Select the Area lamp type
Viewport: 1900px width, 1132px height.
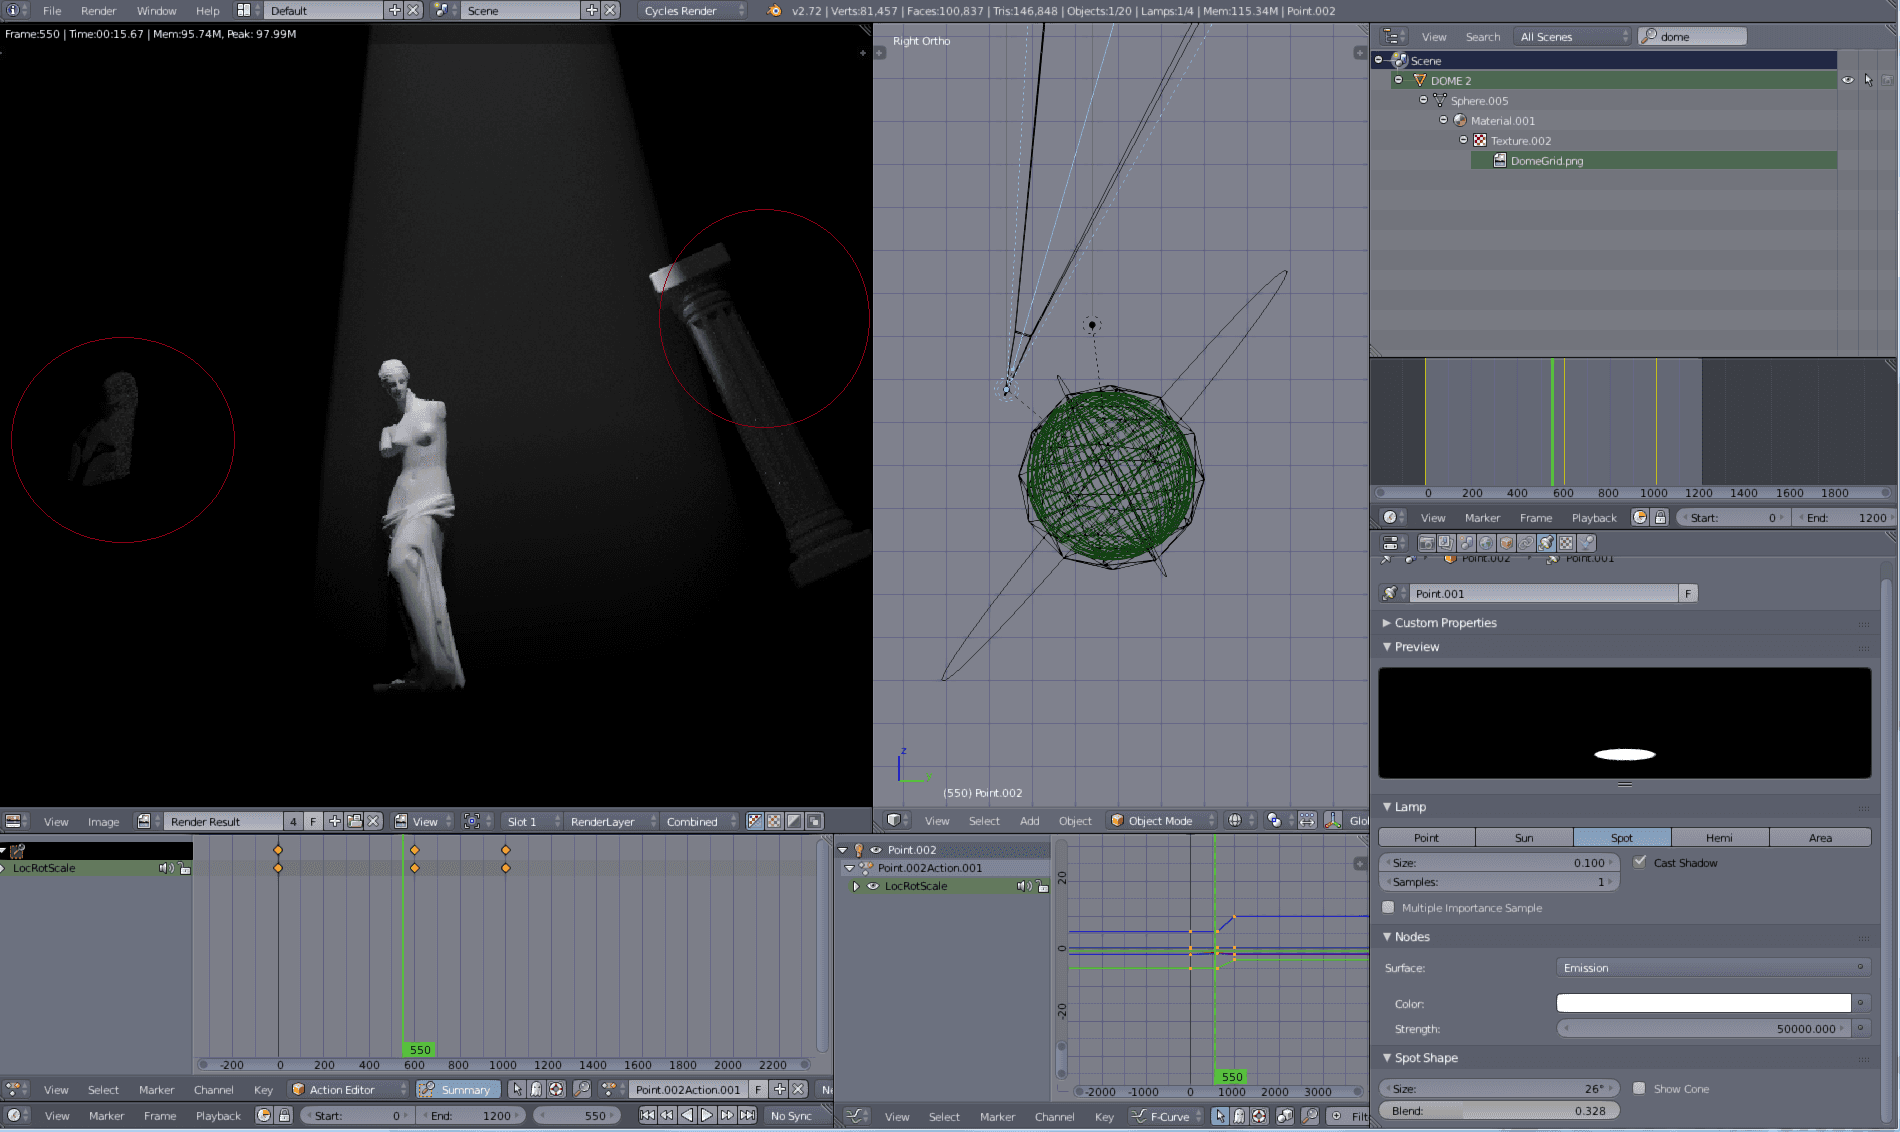(x=1819, y=837)
